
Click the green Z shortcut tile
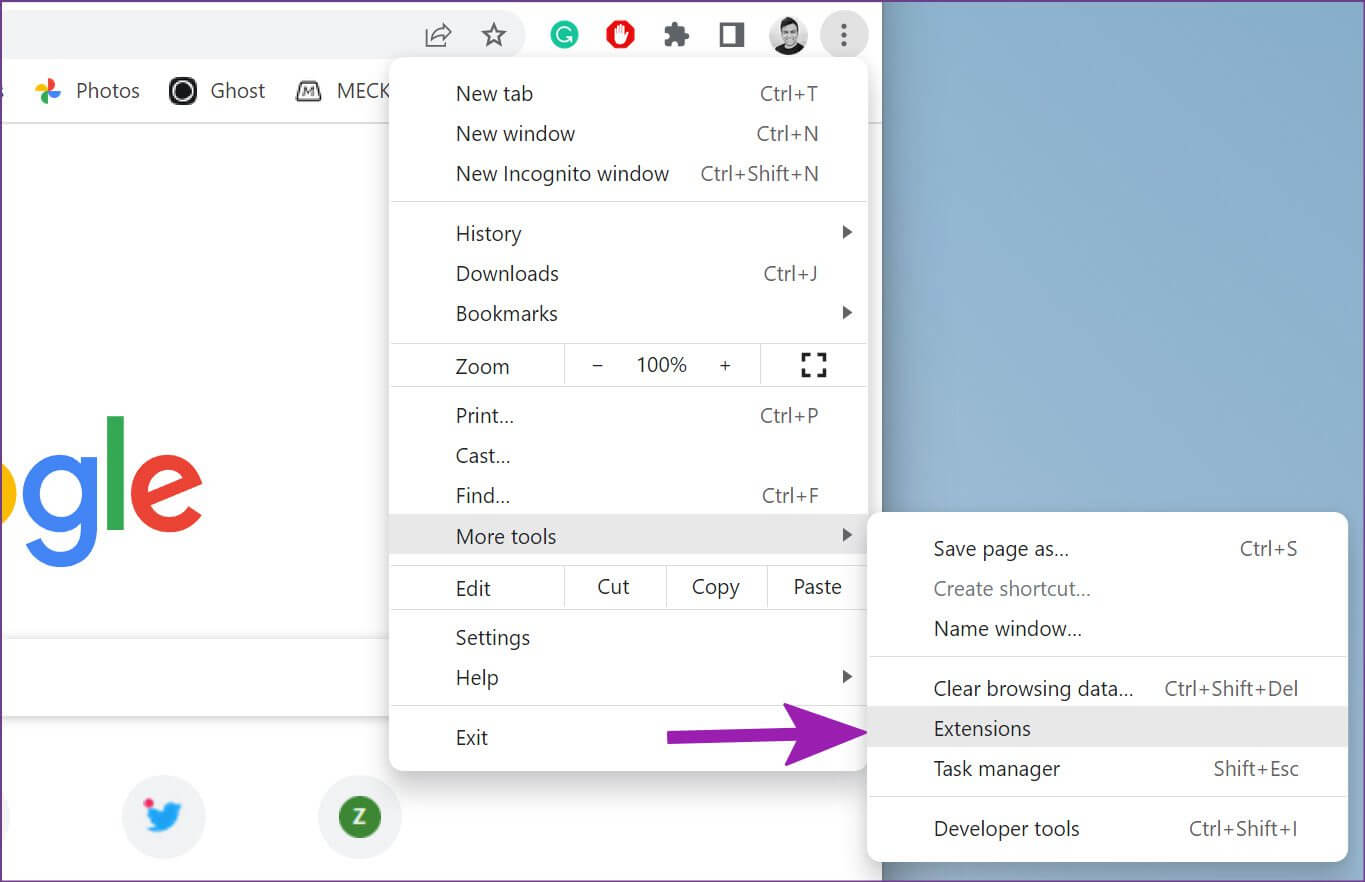[x=359, y=817]
